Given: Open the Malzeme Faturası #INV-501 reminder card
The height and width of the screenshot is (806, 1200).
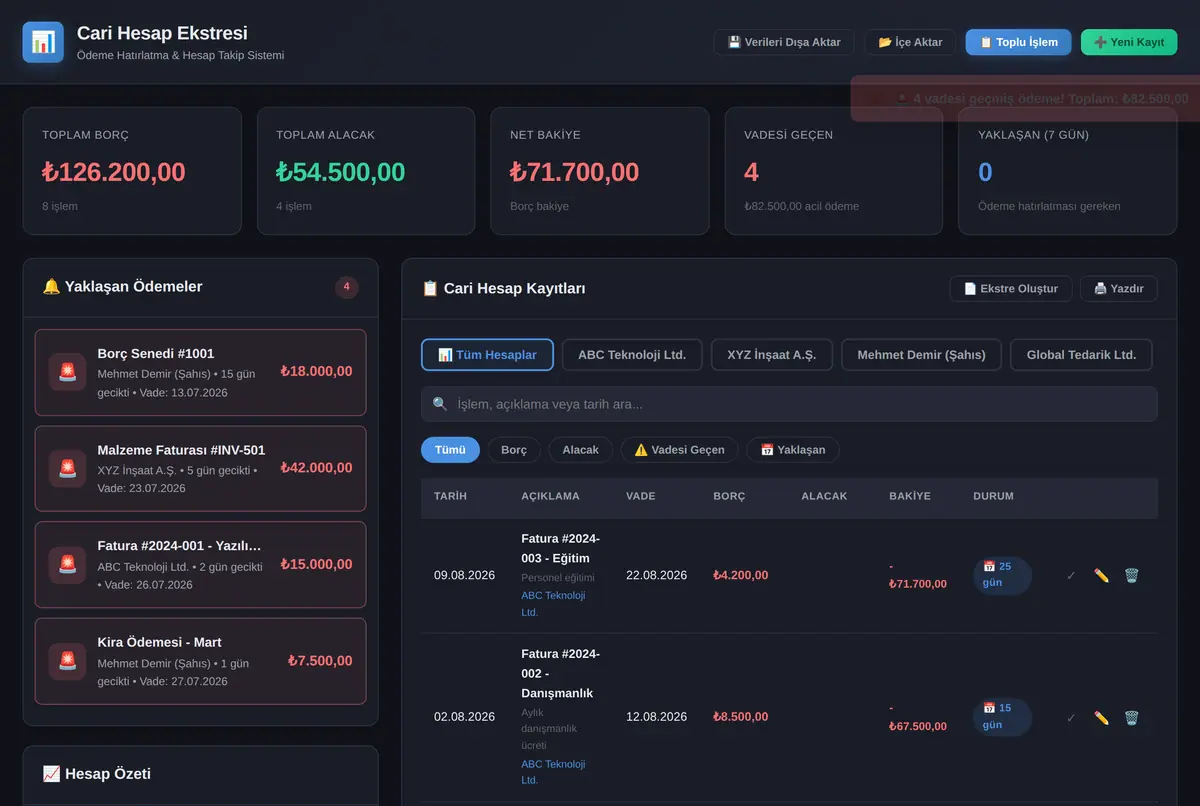Looking at the screenshot, I should point(200,468).
